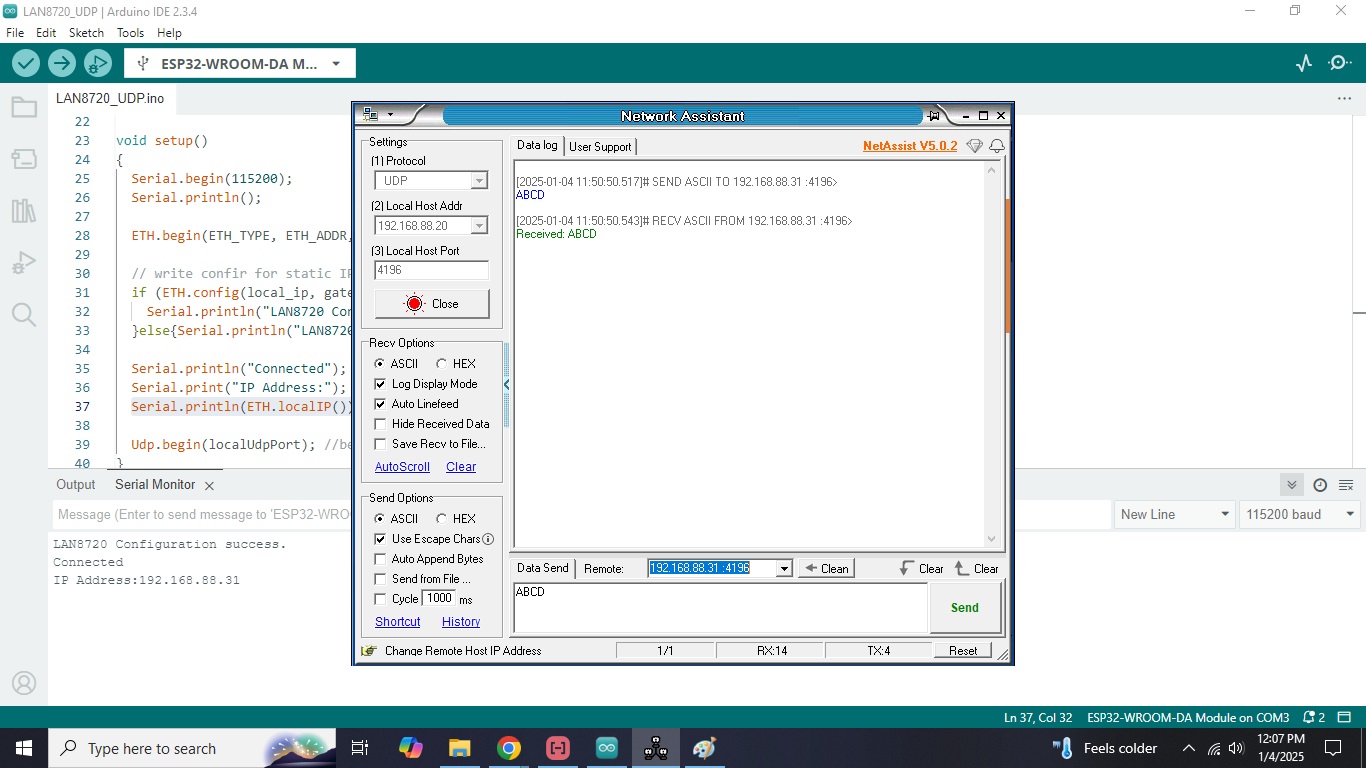The height and width of the screenshot is (768, 1366).
Task: Click the Search magnifier sidebar icon
Action: [x=24, y=315]
